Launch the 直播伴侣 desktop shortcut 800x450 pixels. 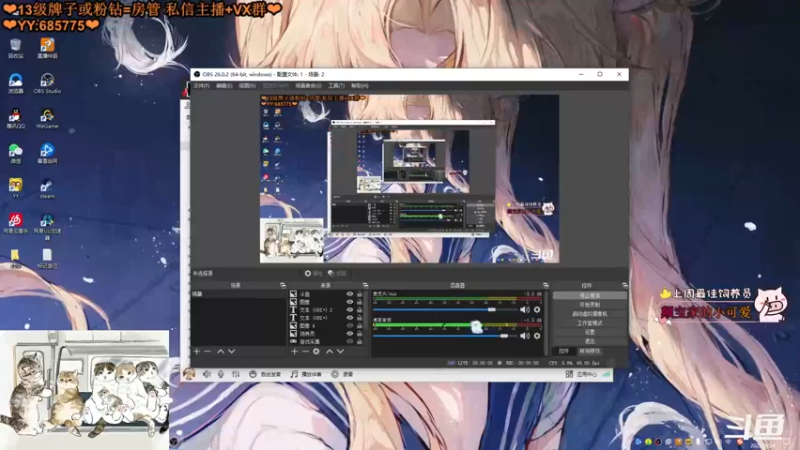(x=47, y=48)
